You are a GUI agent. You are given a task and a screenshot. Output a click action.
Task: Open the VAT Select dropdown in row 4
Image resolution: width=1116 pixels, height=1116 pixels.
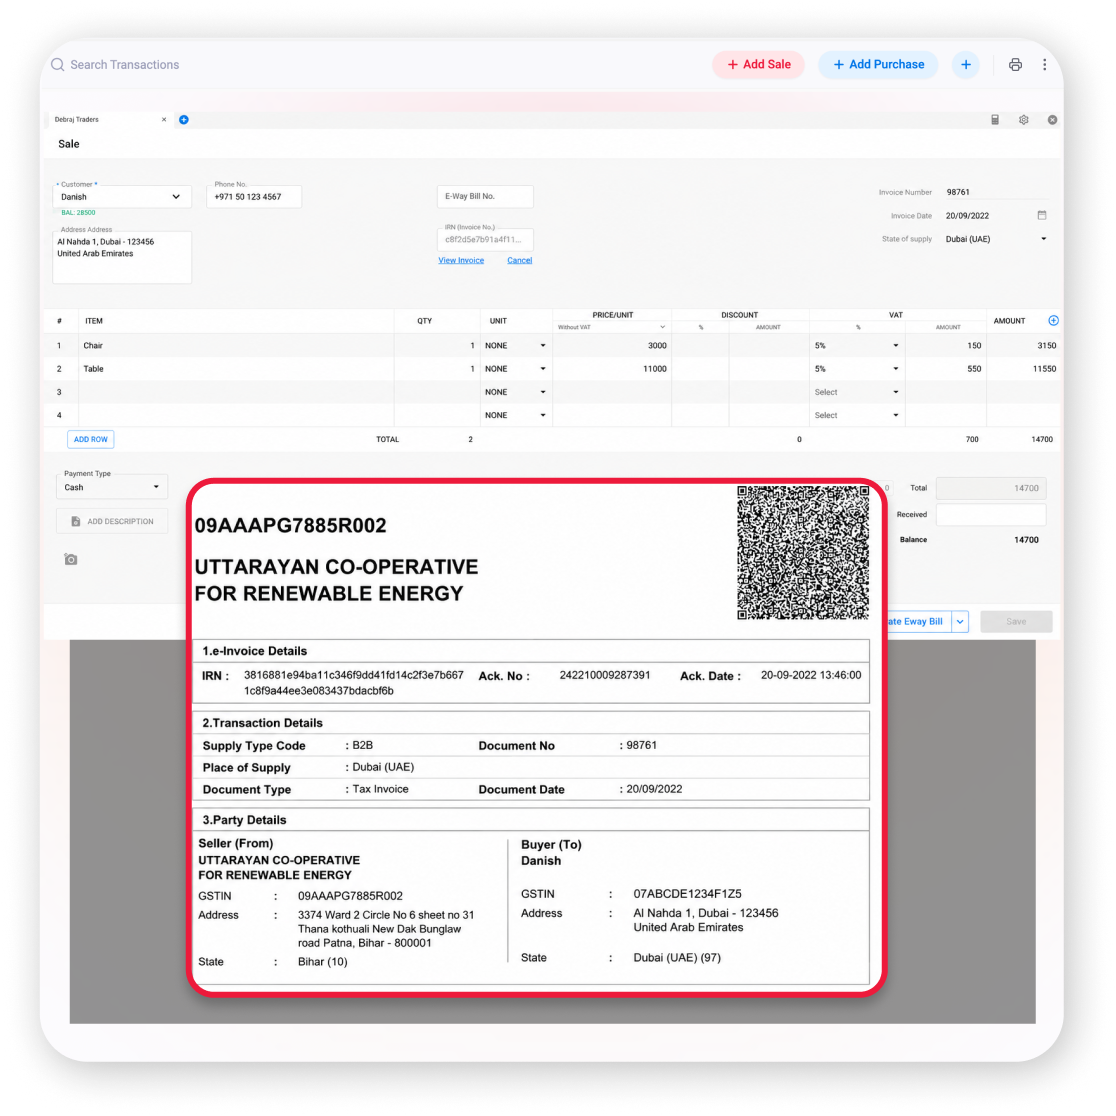click(856, 415)
